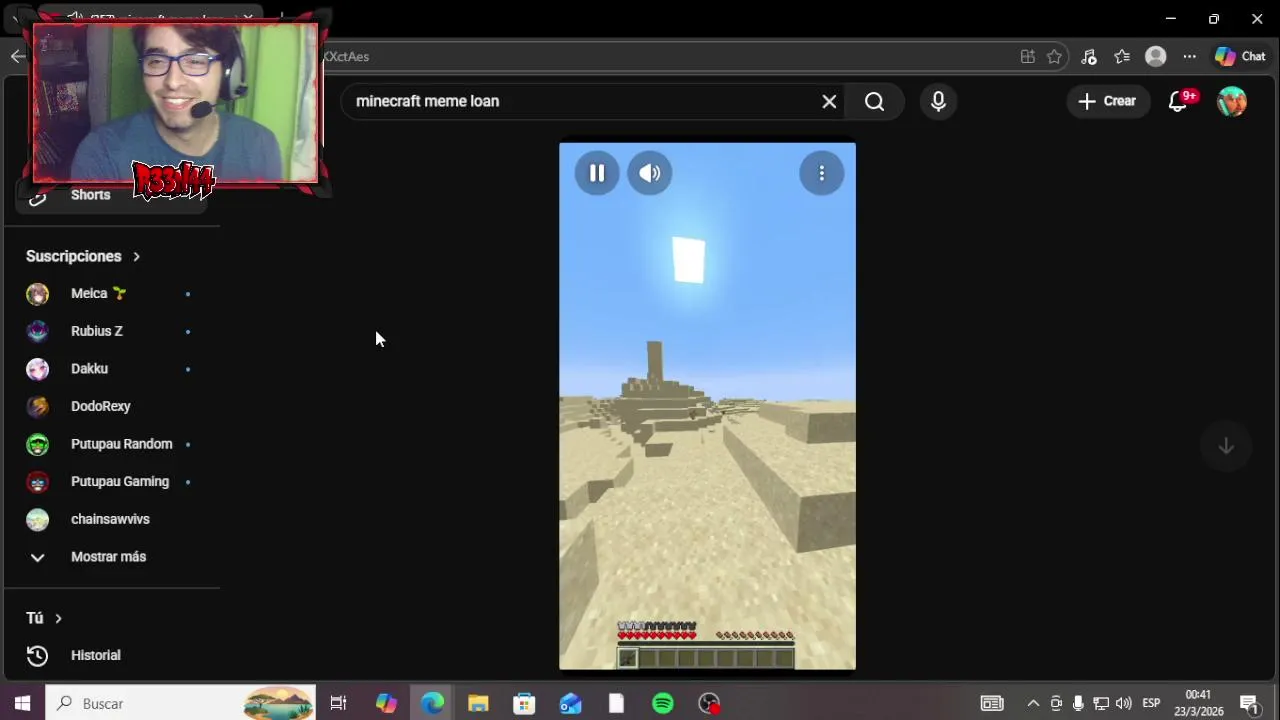Click the split screen icon in the address bar

pos(1027,57)
